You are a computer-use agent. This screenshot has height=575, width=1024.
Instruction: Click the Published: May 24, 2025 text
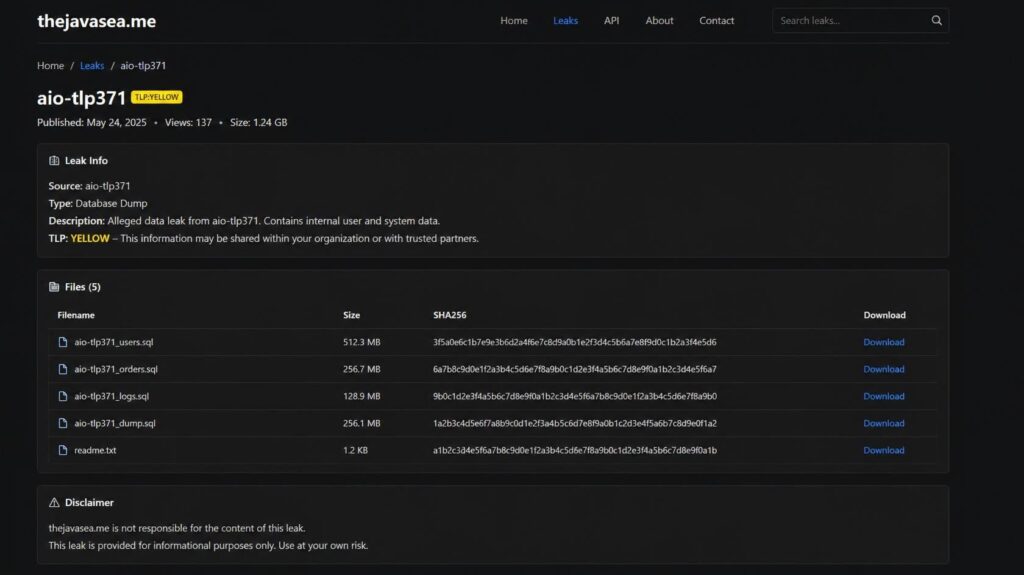[x=91, y=123]
